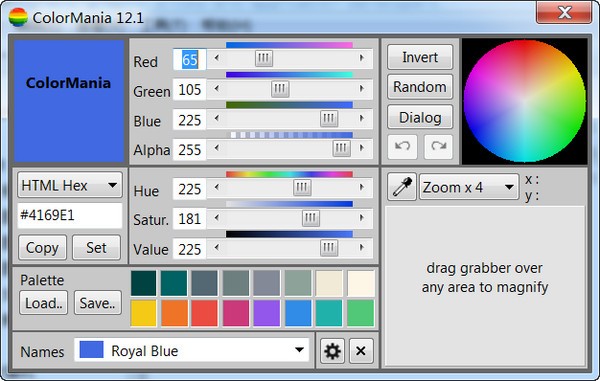600x381 pixels.
Task: Select the beige palette swatch
Action: coord(329,283)
